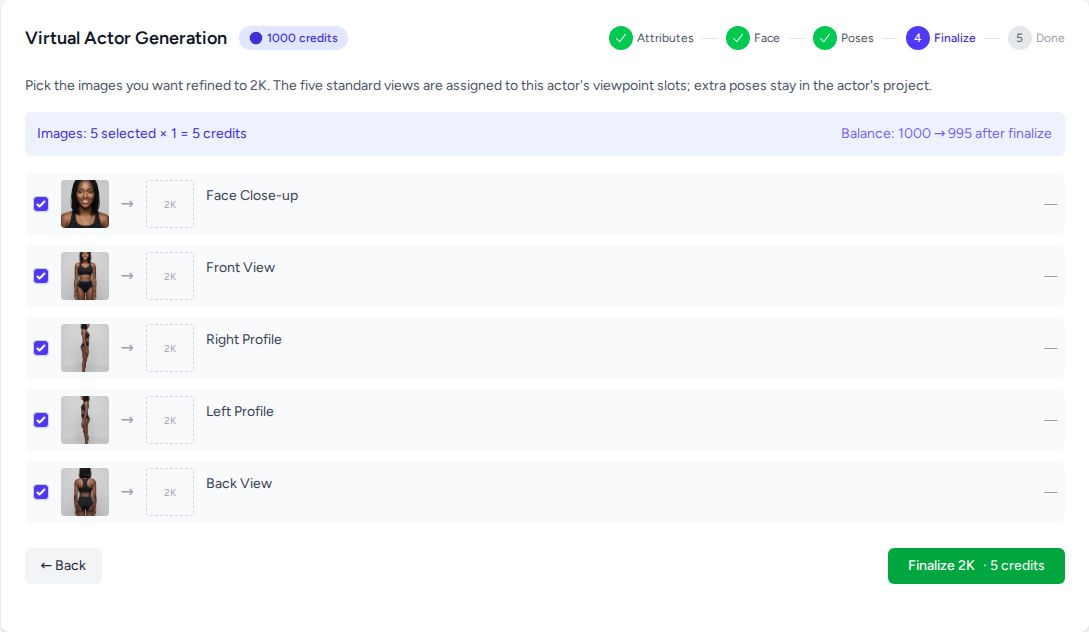Click the step 5 circle icon
The width and height of the screenshot is (1089, 632).
[1020, 38]
